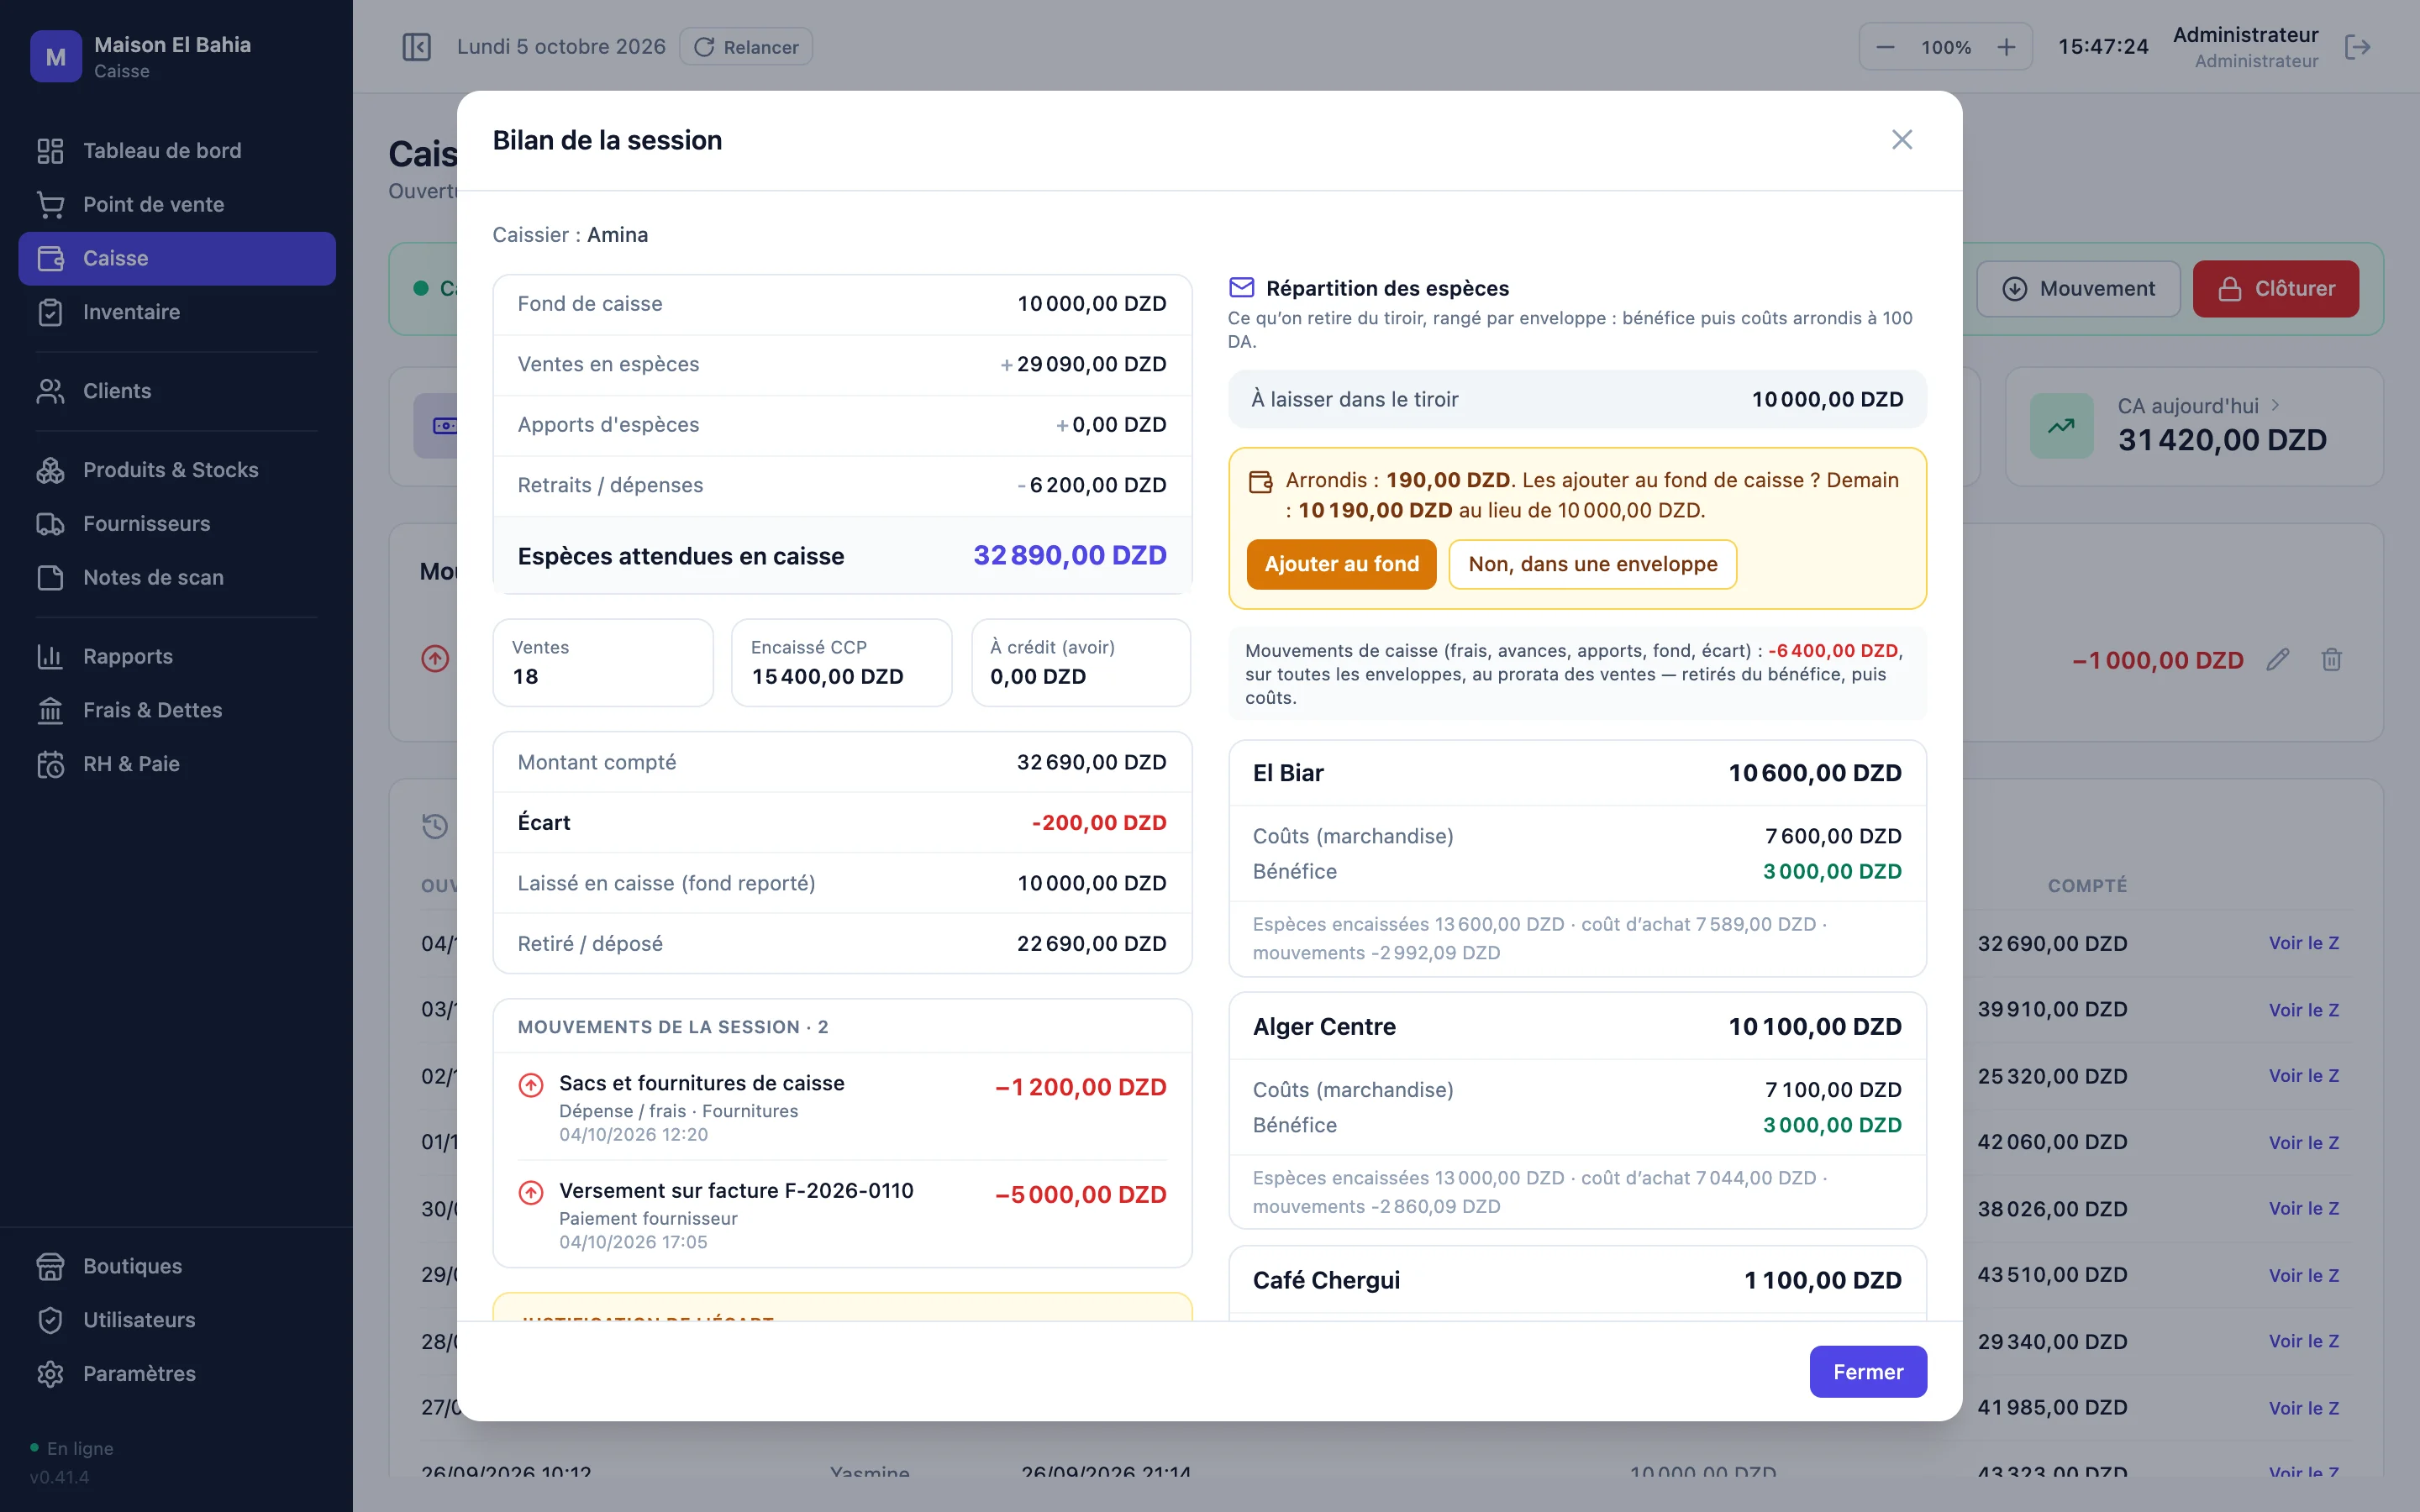Click the edit pencil icon for movement
2420x1512 pixels.
[x=2277, y=660]
